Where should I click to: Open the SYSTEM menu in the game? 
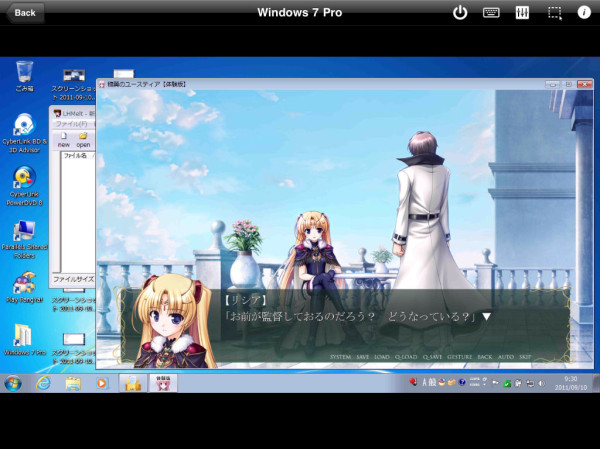coord(340,357)
